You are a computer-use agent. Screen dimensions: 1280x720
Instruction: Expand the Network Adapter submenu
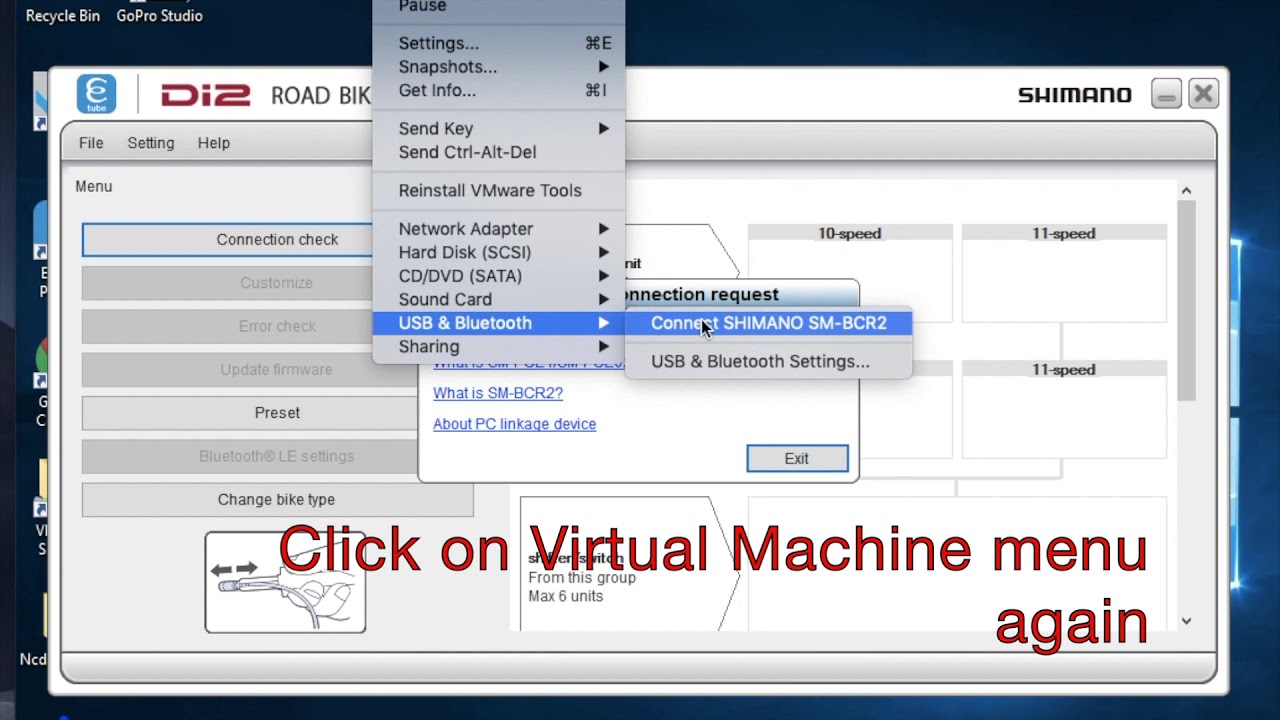[498, 229]
